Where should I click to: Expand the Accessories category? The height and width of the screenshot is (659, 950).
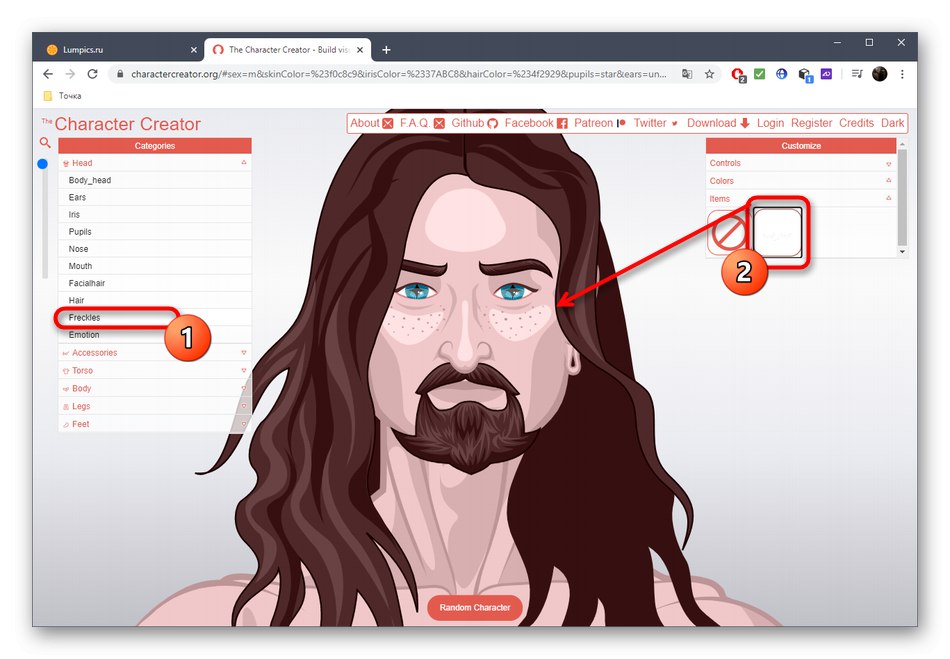(x=154, y=353)
